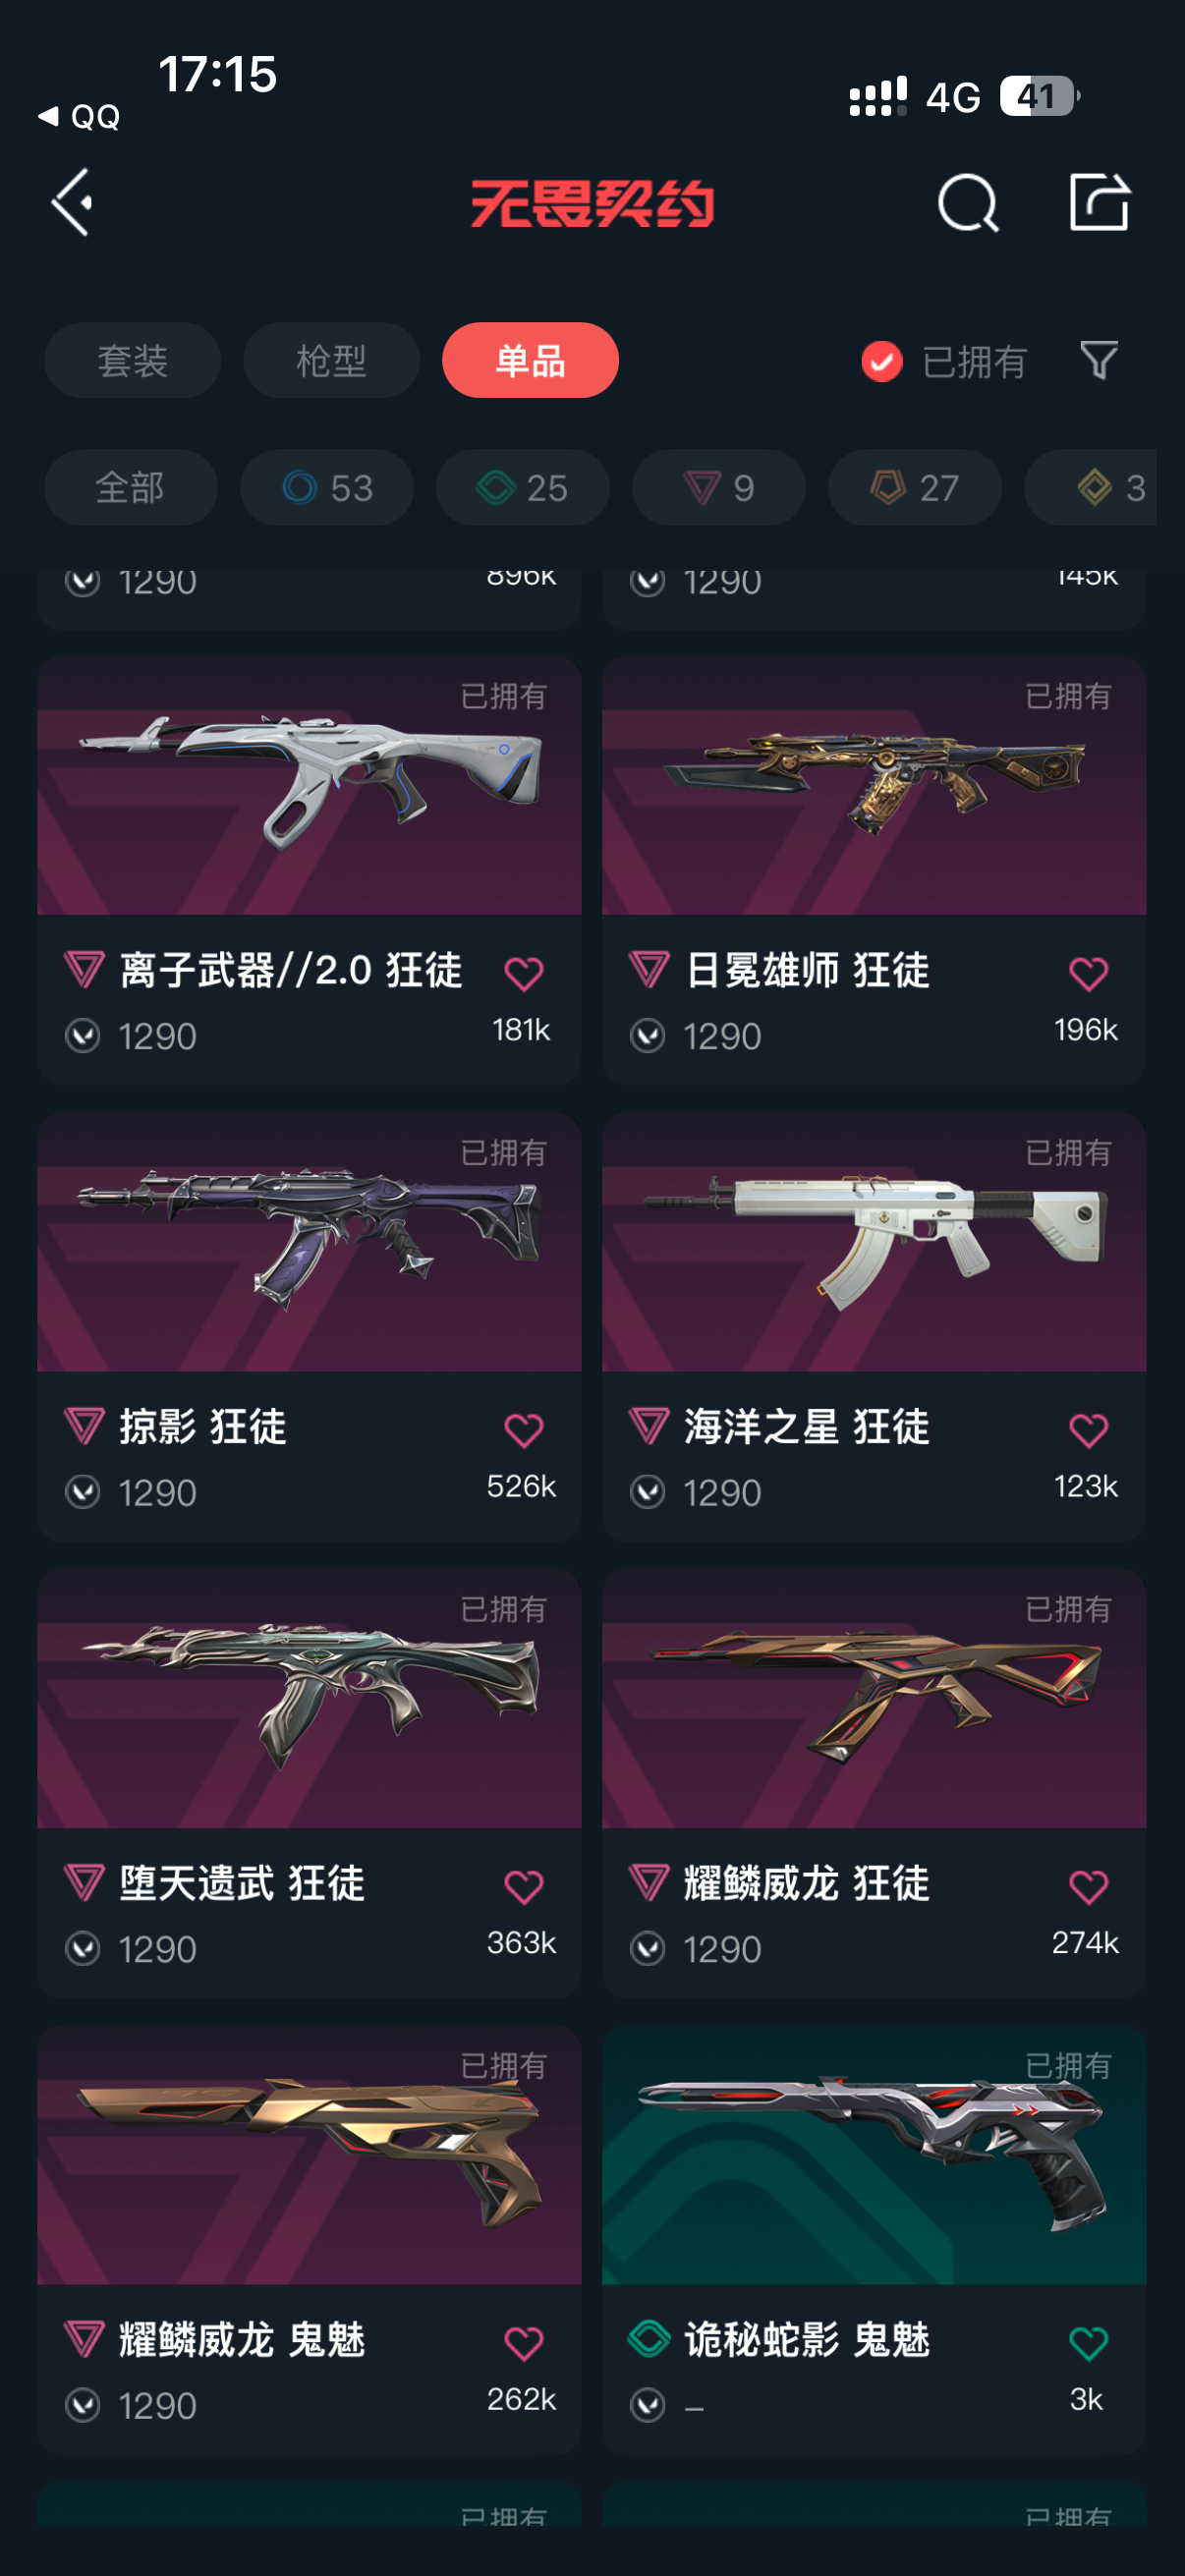The height and width of the screenshot is (2576, 1185).
Task: Return to QQ via status bar
Action: point(79,117)
